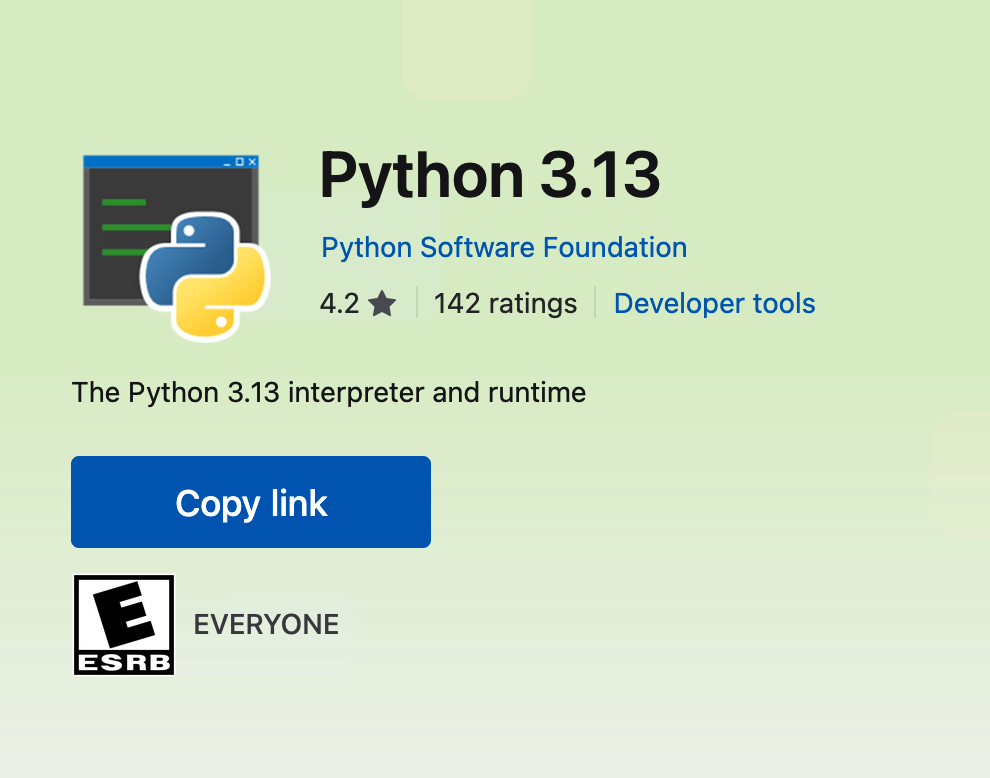Click the app description text

pos(328,392)
